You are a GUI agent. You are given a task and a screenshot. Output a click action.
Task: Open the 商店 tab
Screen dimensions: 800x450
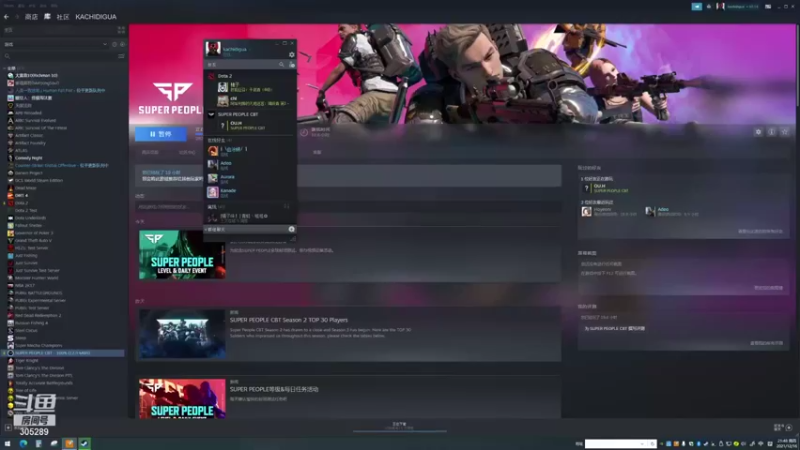31,17
